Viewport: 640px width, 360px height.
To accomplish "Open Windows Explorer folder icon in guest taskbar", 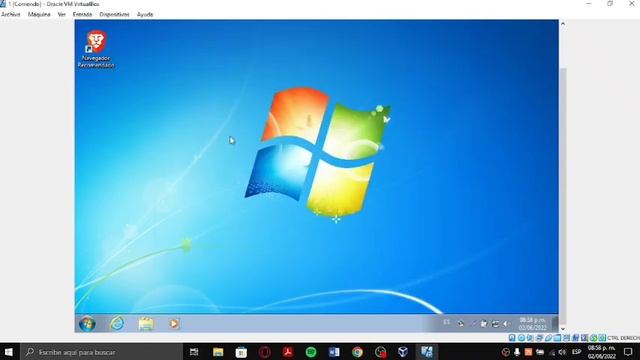I will (146, 324).
